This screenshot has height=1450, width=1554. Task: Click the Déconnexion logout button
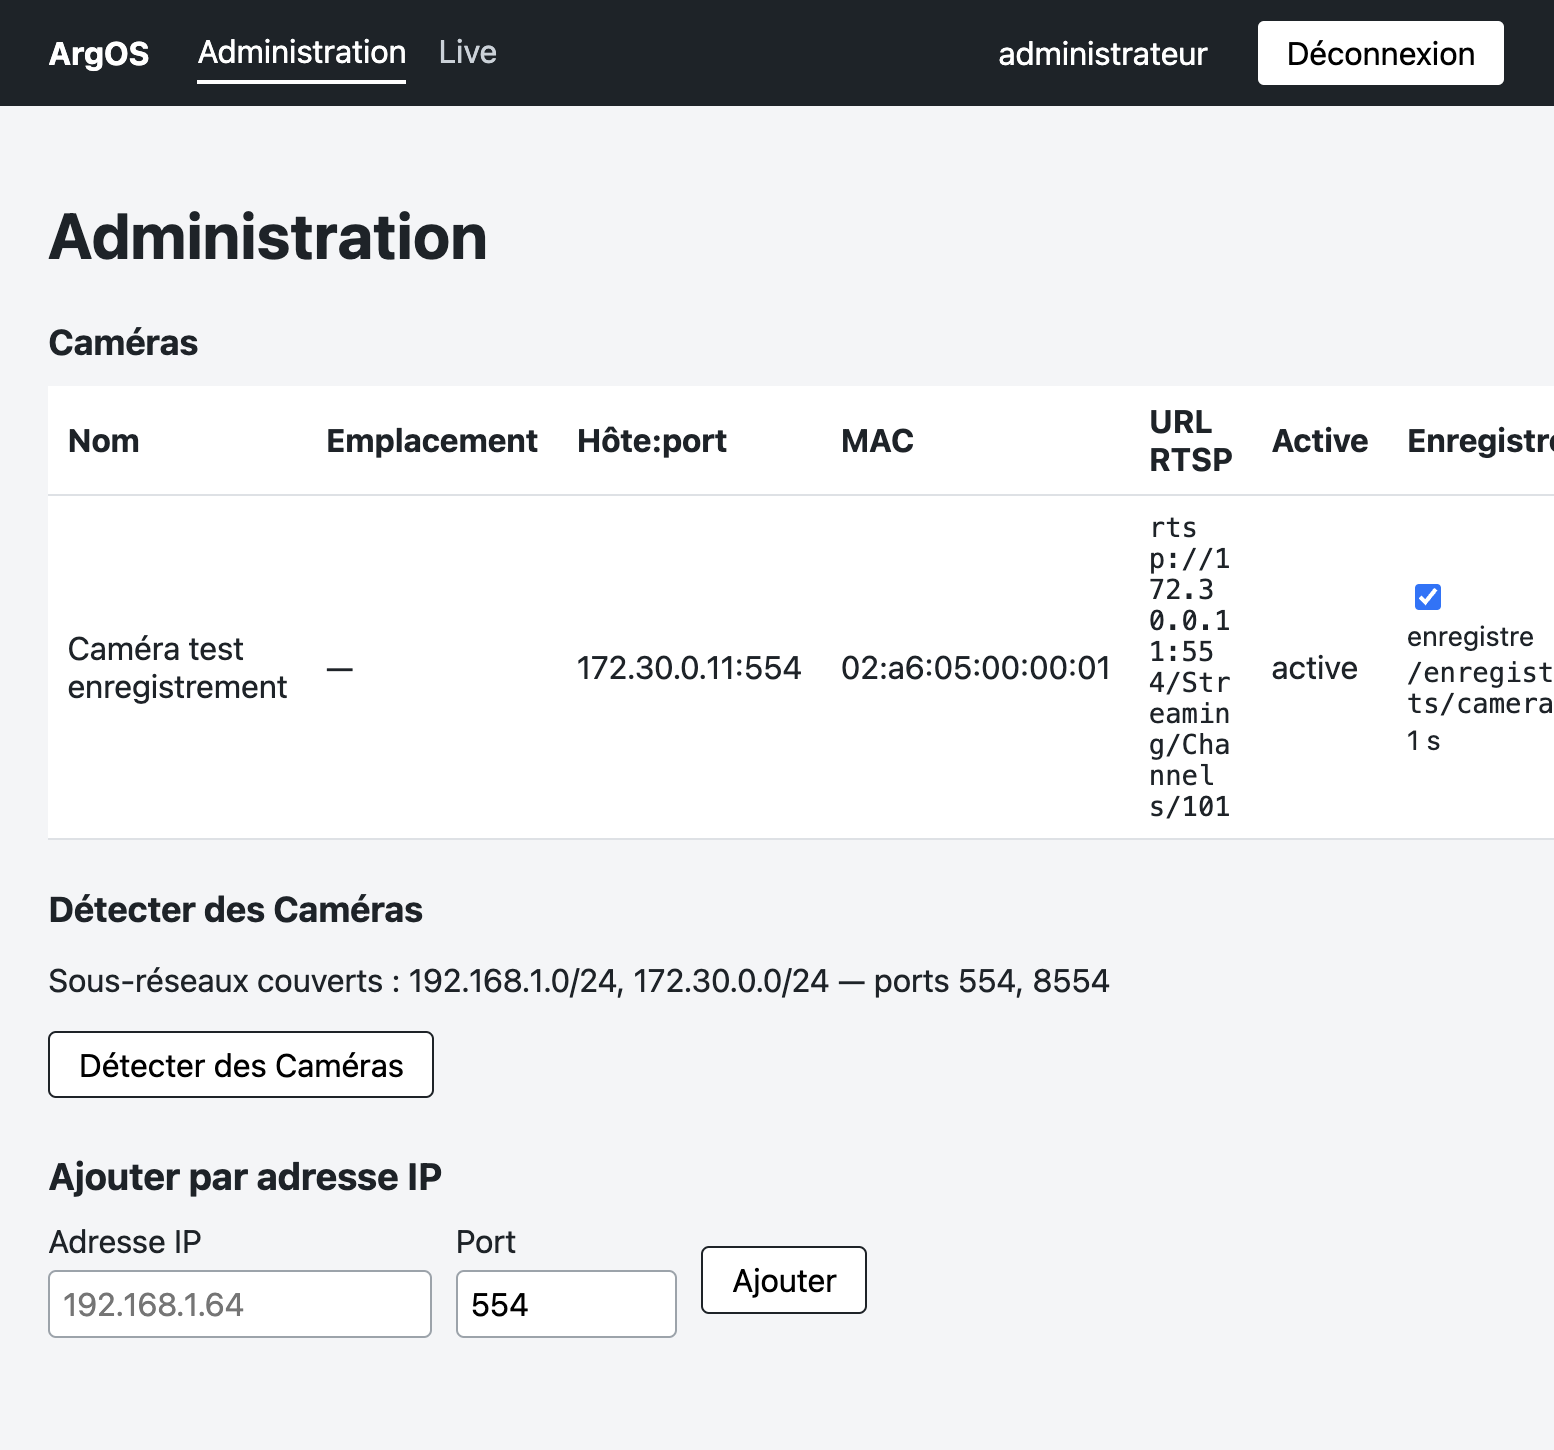pyautogui.click(x=1380, y=53)
